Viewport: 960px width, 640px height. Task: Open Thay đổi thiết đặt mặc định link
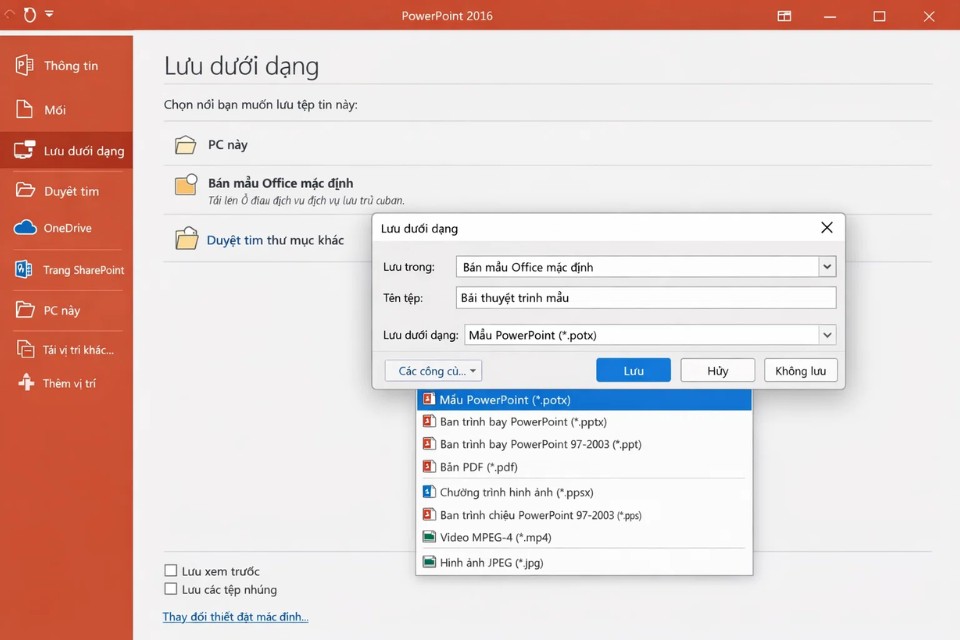(235, 617)
